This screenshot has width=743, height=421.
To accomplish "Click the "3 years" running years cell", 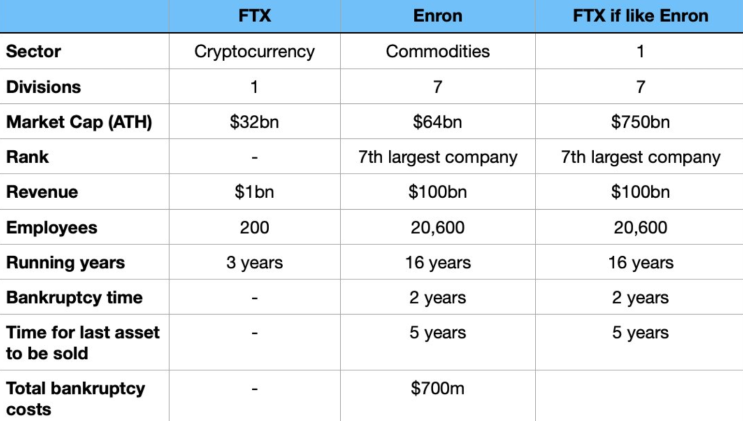I will [254, 263].
